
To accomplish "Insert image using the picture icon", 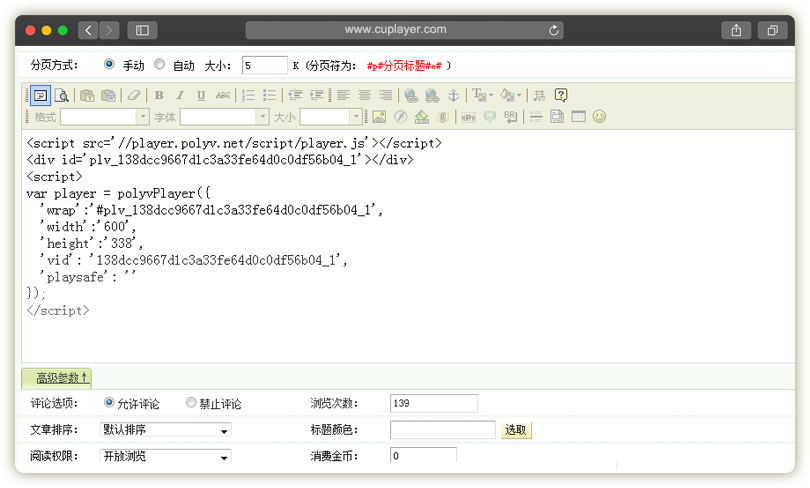I will (379, 117).
